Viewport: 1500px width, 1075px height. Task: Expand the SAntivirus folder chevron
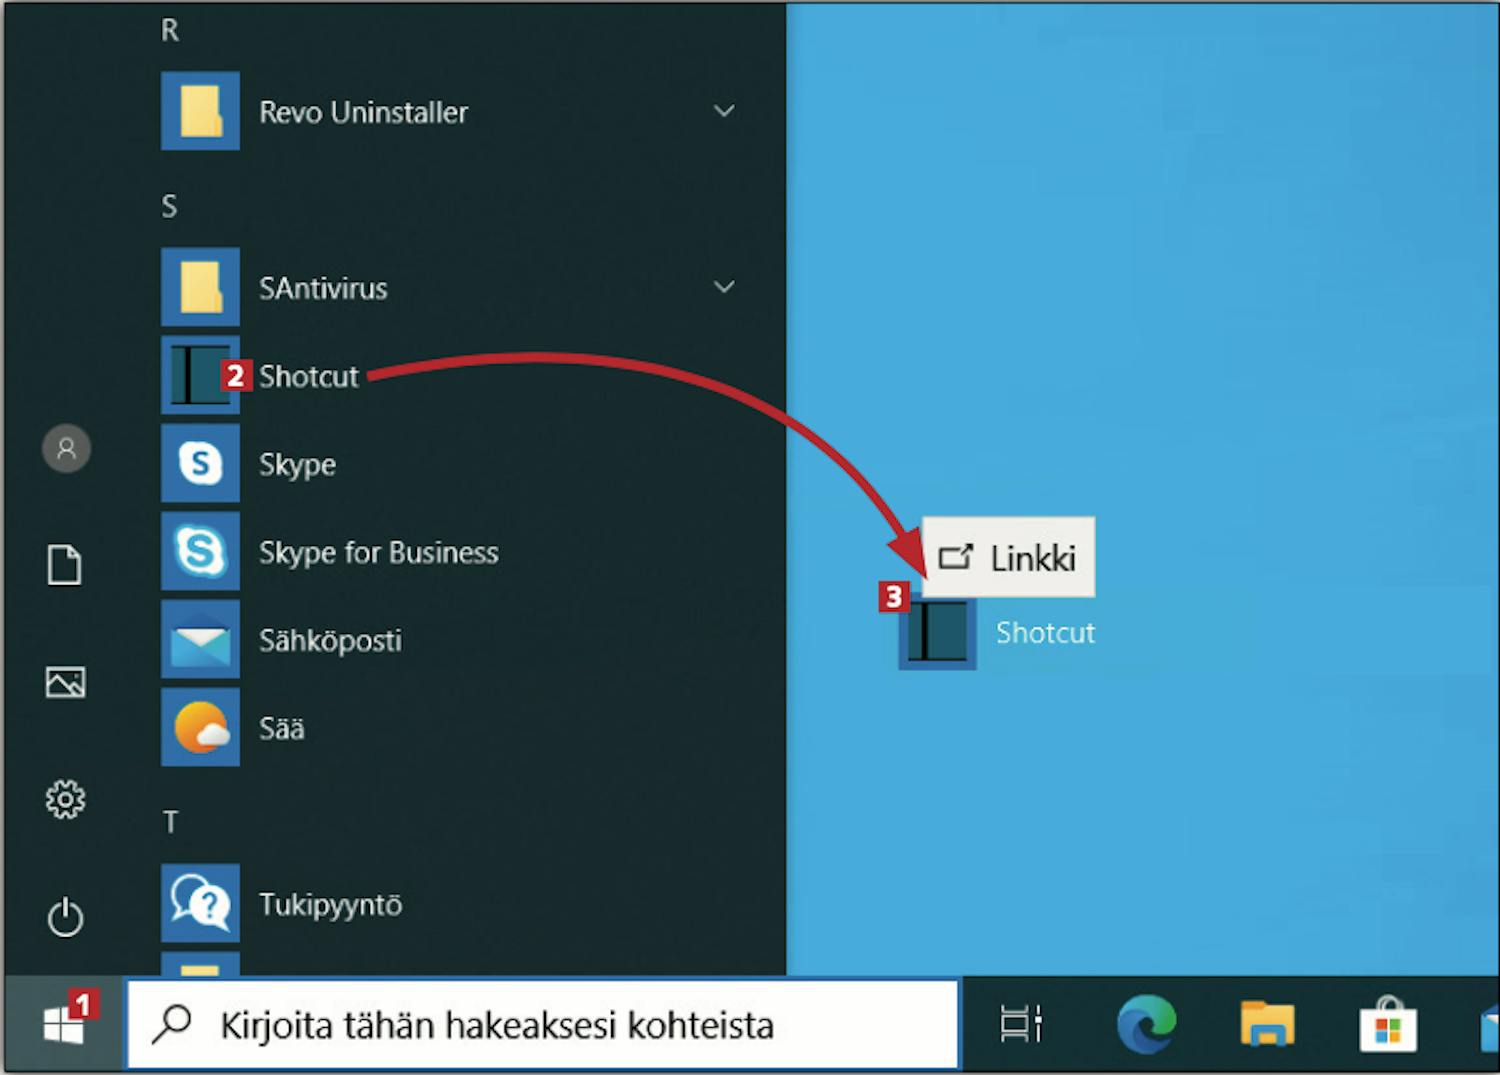(x=724, y=287)
